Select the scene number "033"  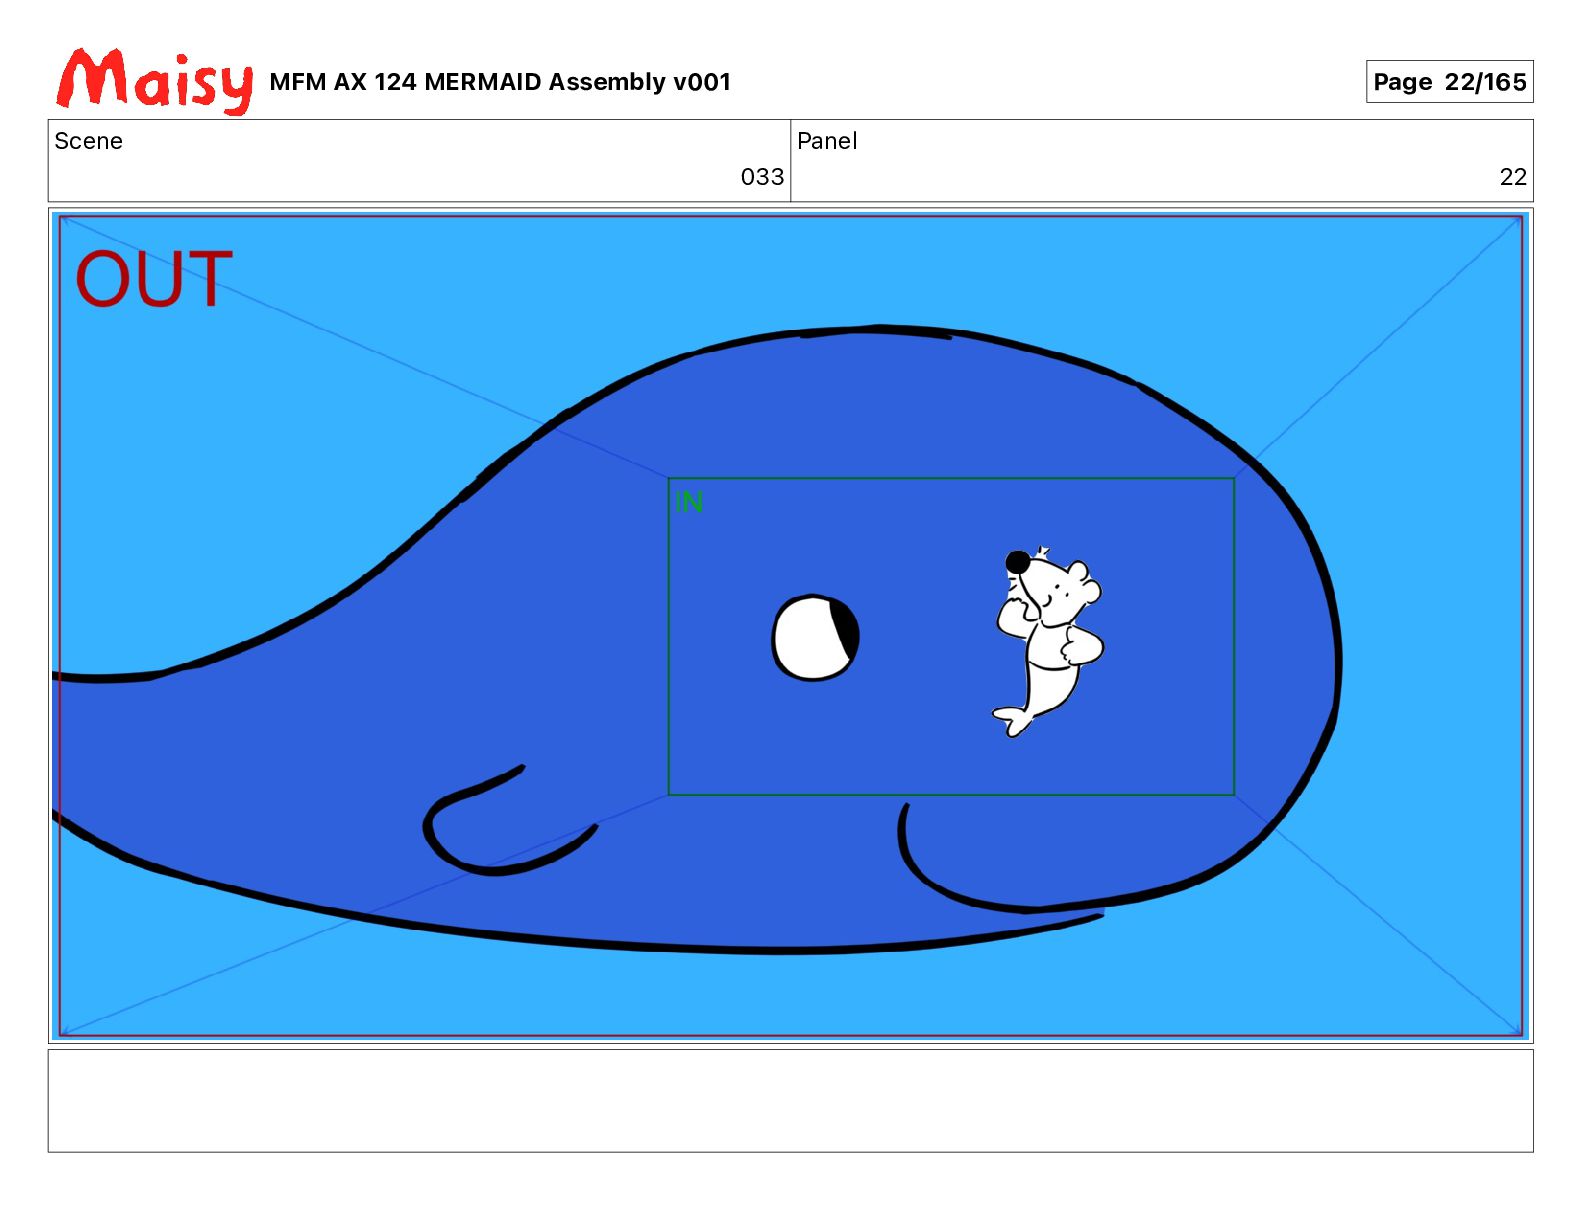762,177
